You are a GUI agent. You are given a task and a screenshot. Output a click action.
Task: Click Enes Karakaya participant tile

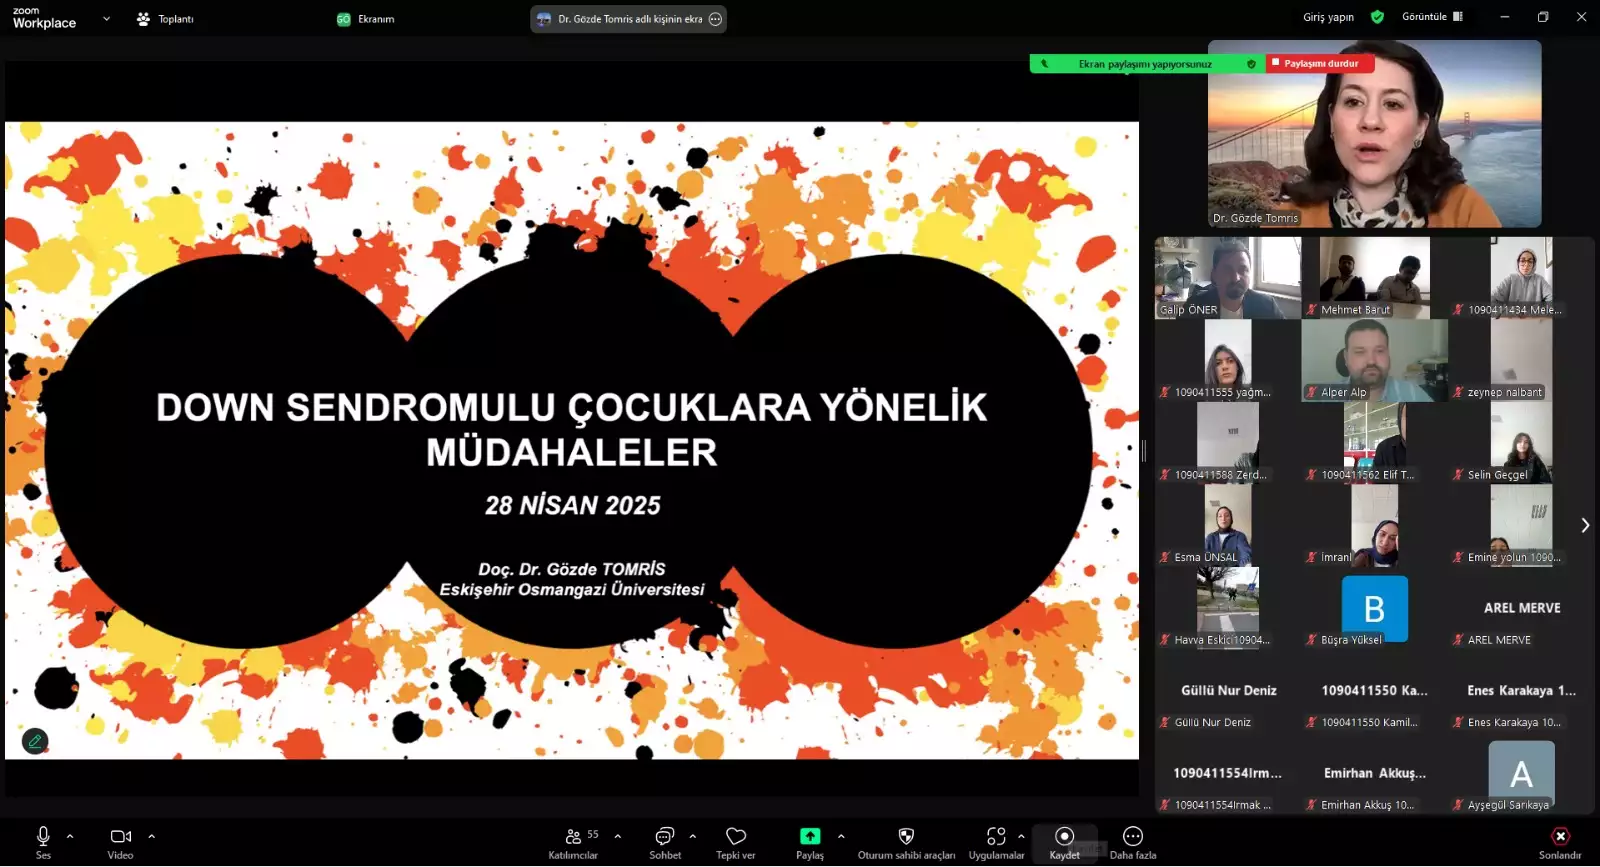tap(1521, 691)
